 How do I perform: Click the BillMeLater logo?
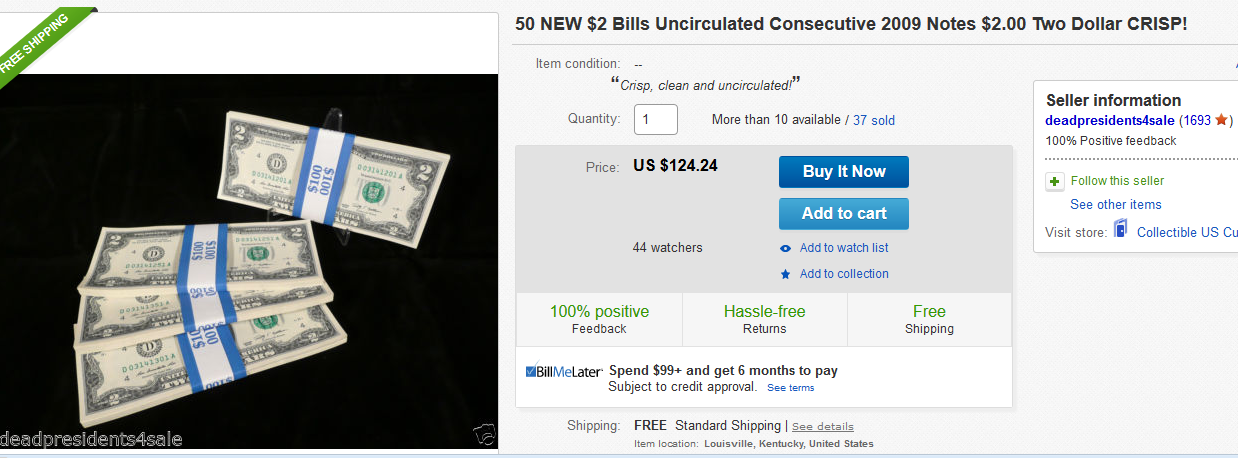[x=564, y=372]
